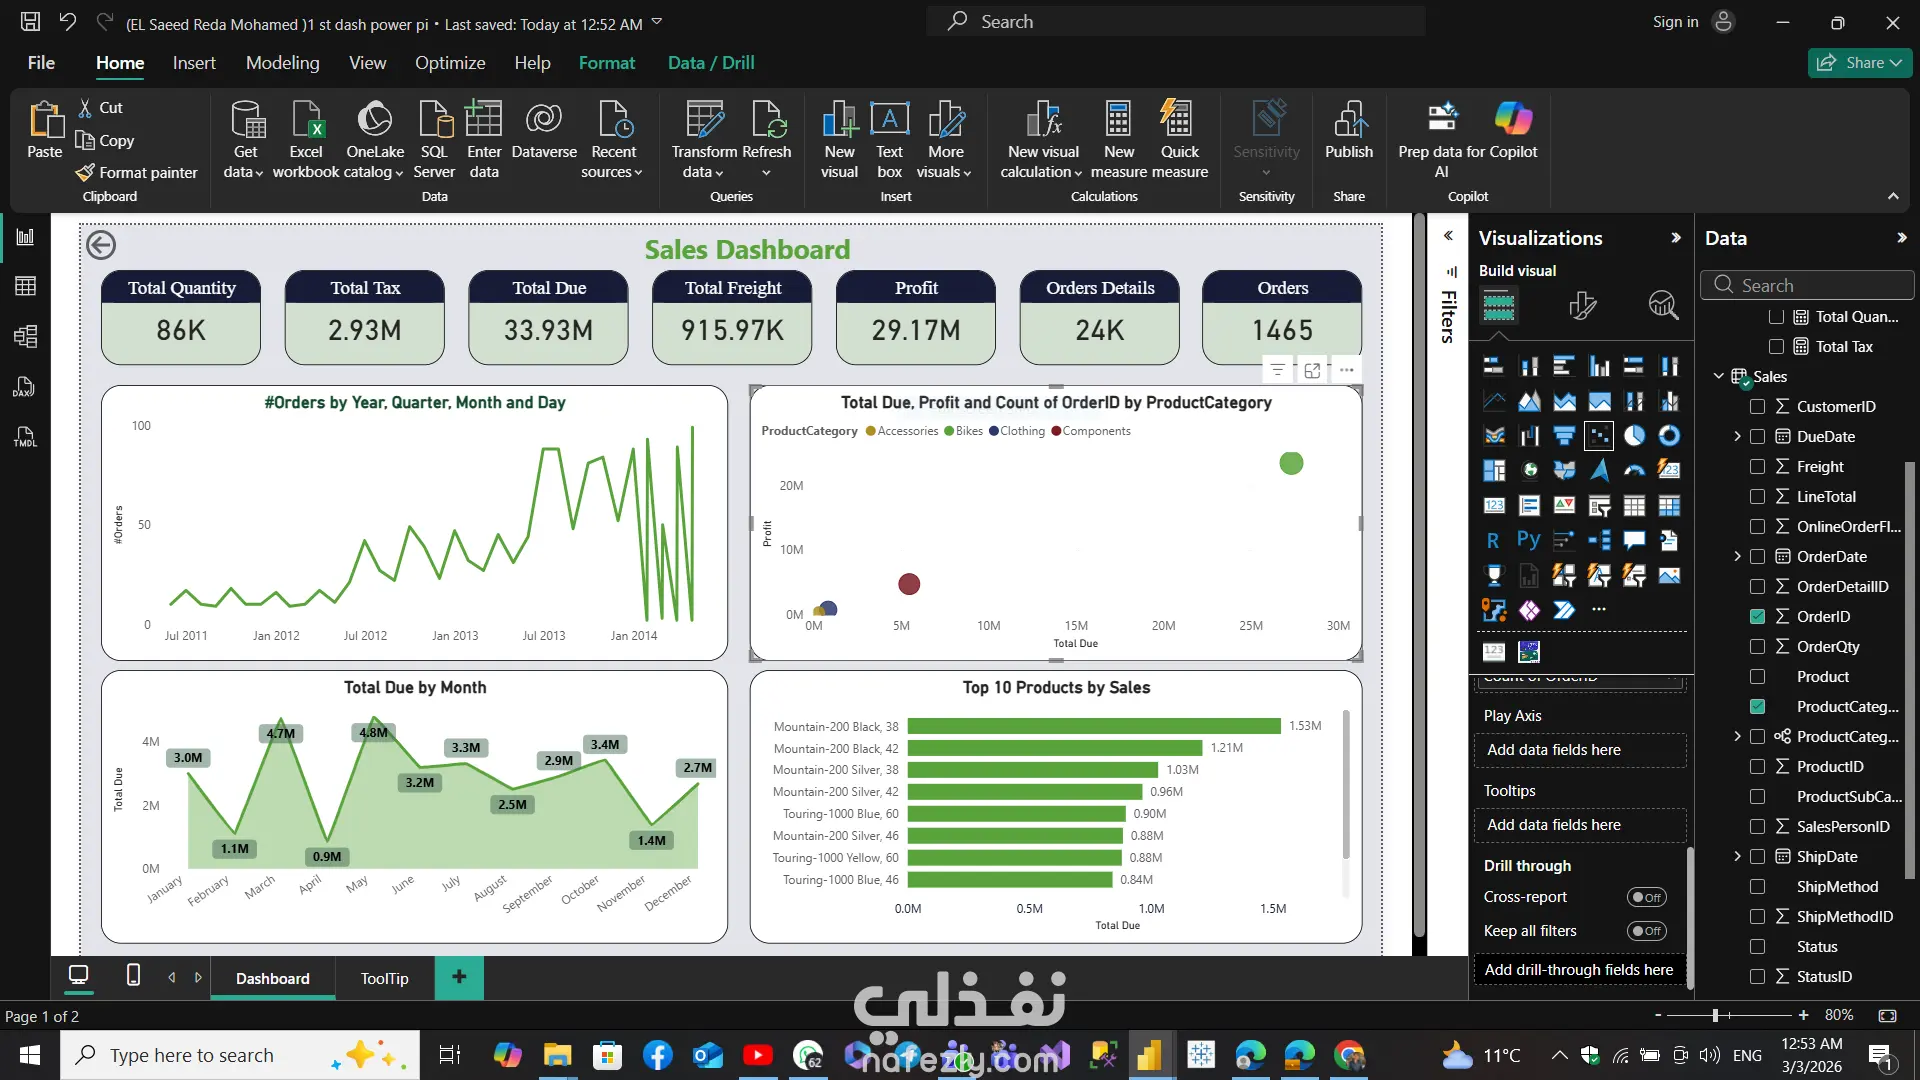
Task: Toggle Cross-report drill through switch
Action: pos(1646,897)
